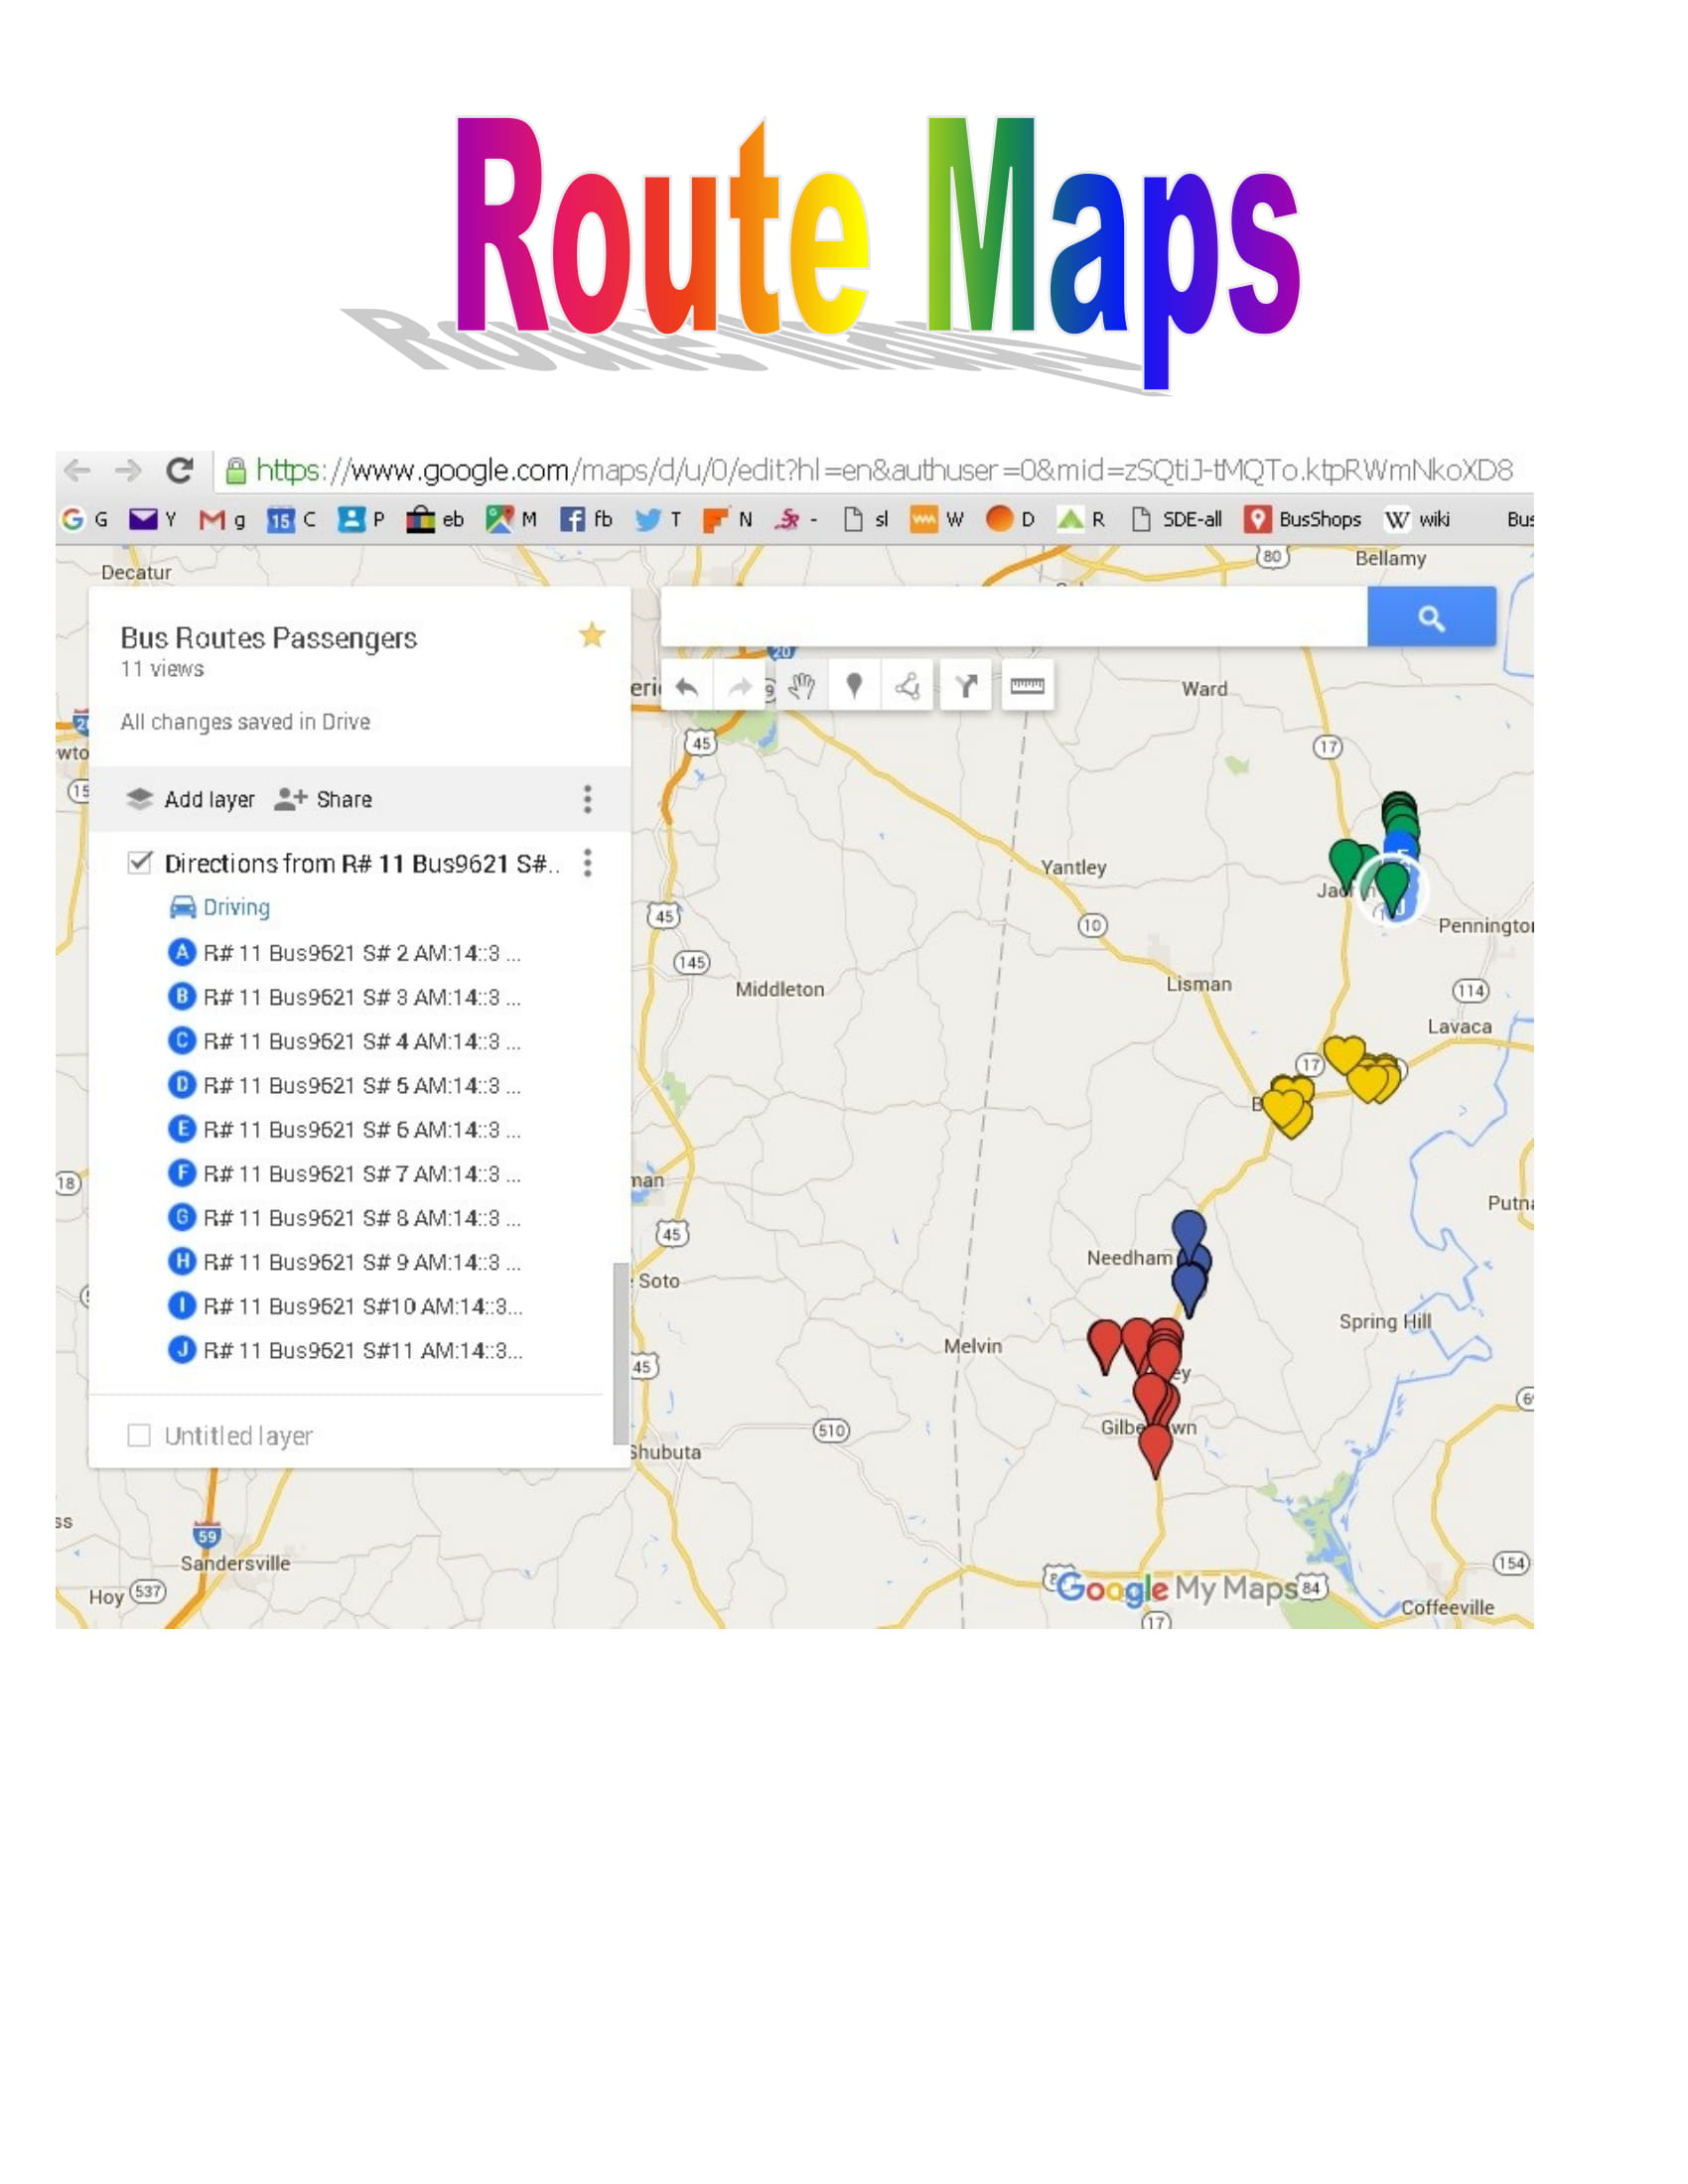Open the SDE-all bookmark
Viewport: 1688px width, 2184px height.
pyautogui.click(x=1176, y=519)
